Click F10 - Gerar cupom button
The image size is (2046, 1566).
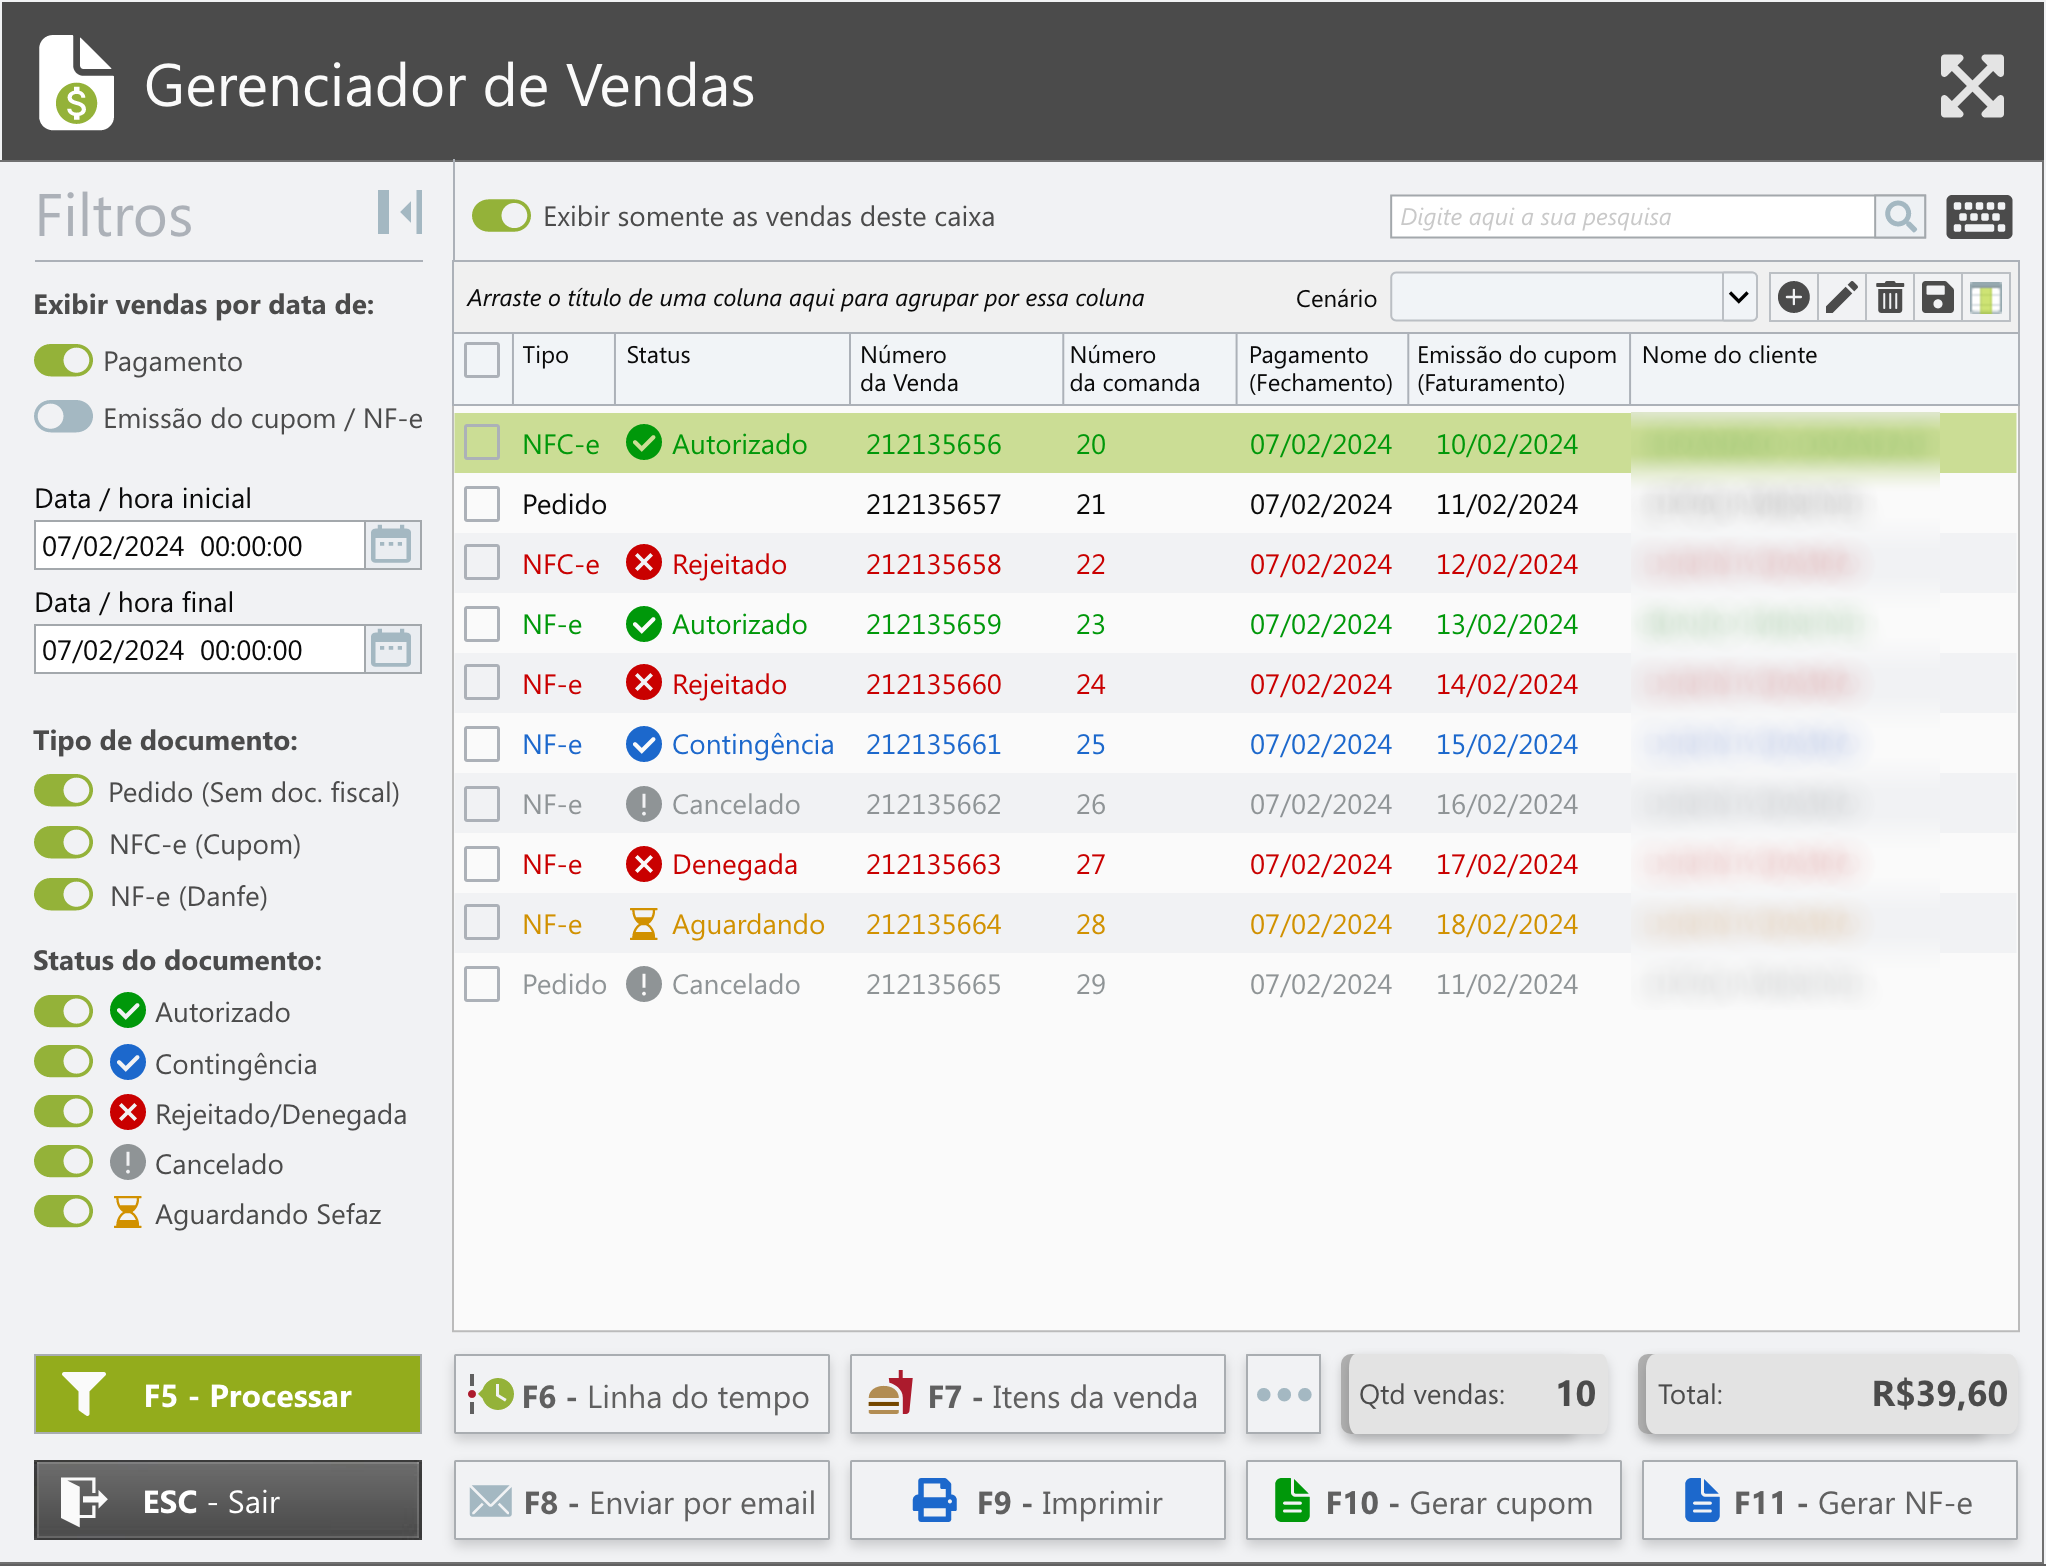(1434, 1500)
